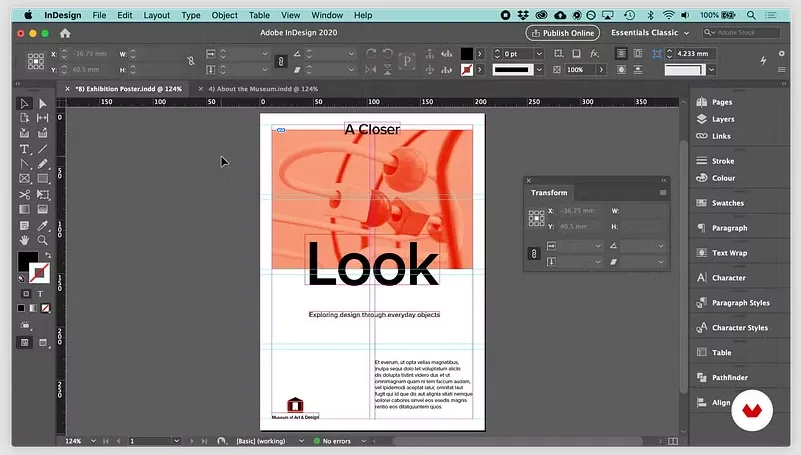Select the Direct Selection tool

43,104
